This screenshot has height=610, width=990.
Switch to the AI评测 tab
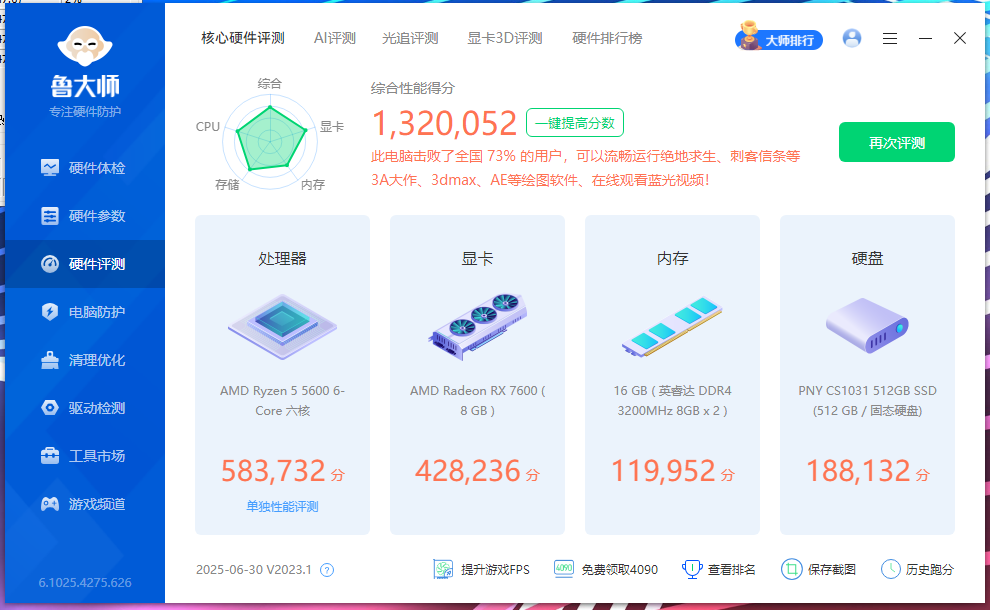coord(335,39)
